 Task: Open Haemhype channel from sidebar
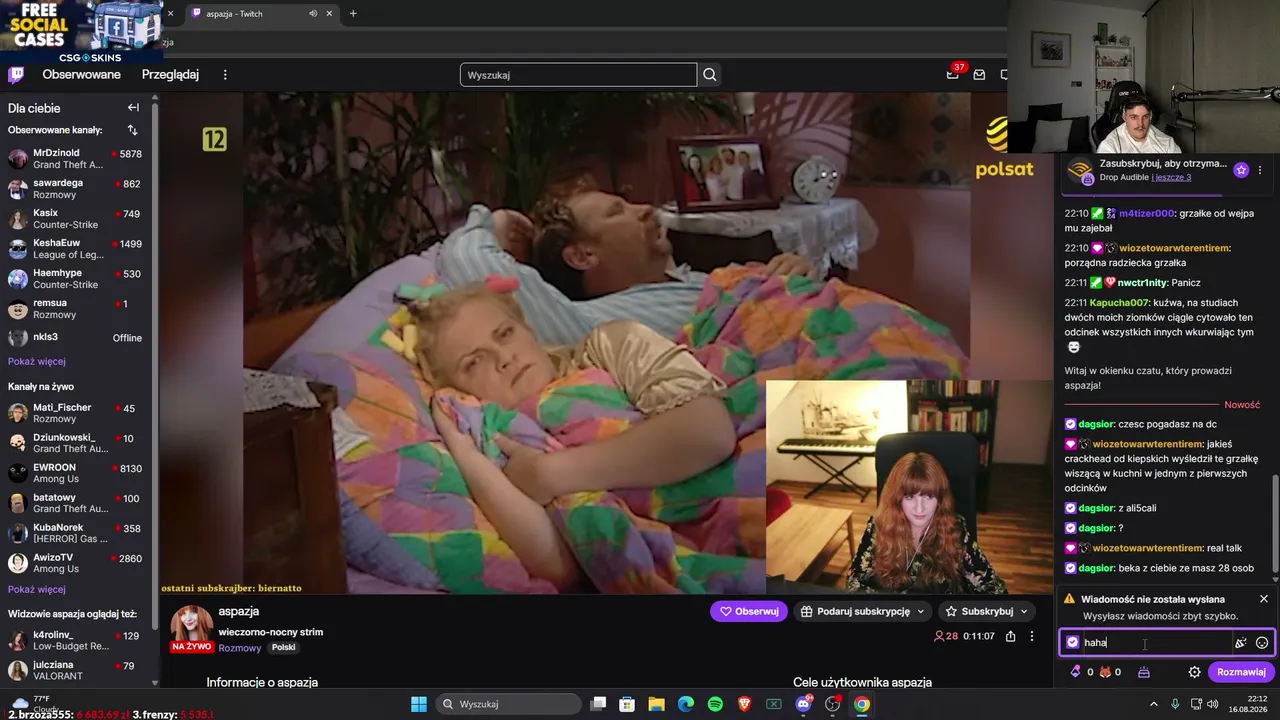(76, 279)
